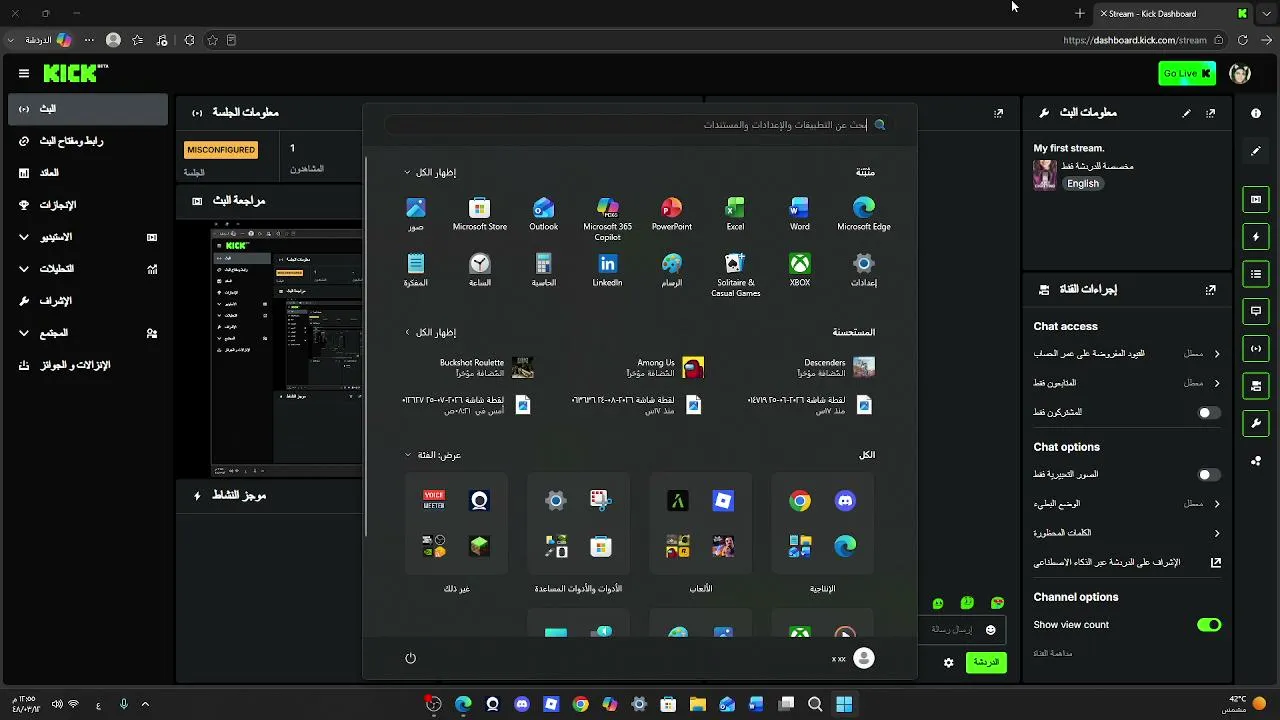Disable Show view count switch
1280x720 pixels.
pyautogui.click(x=1209, y=625)
